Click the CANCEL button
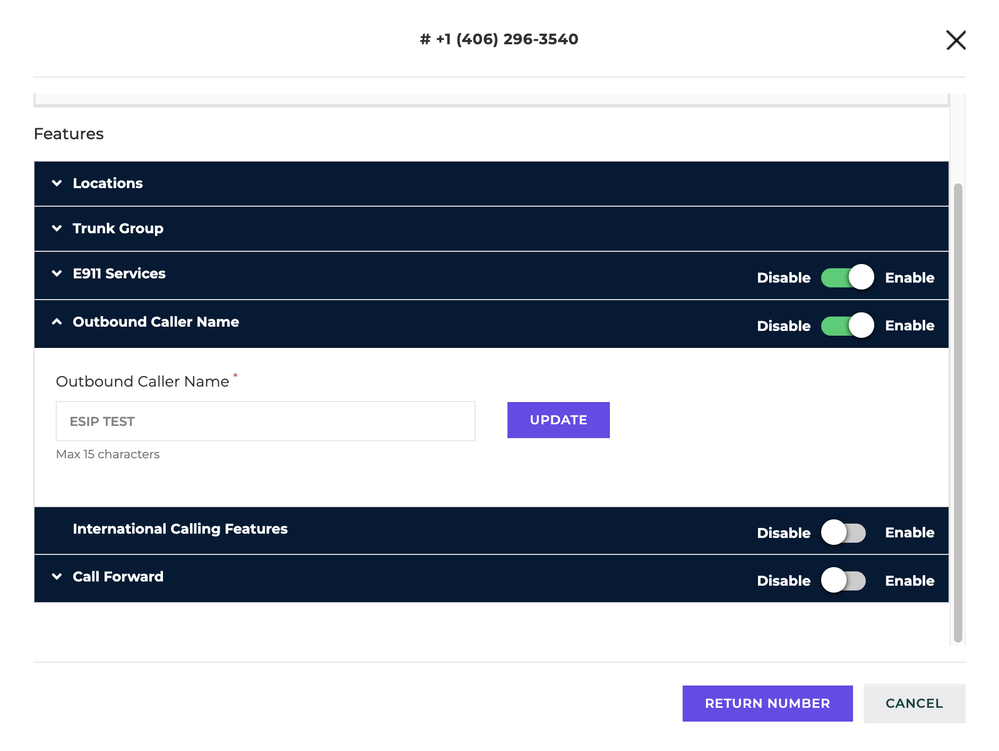The height and width of the screenshot is (751, 999). (914, 703)
